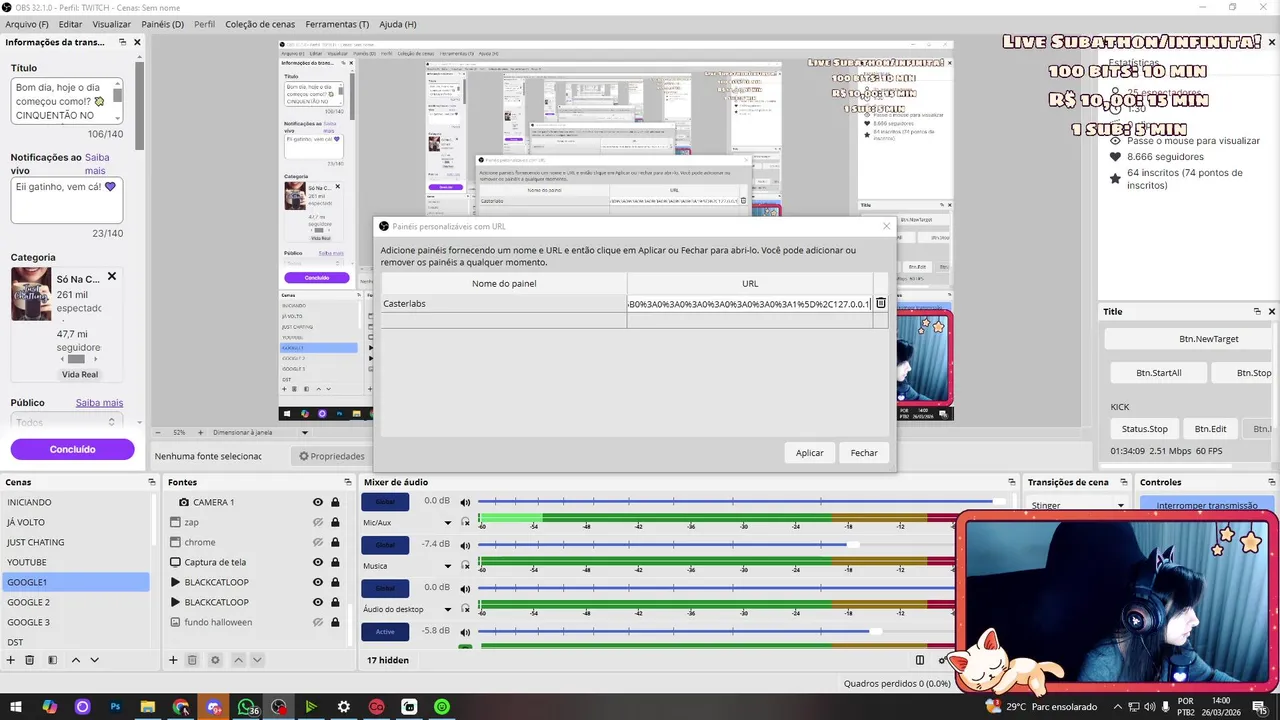Open Mic/Aux mixer options dropdown
The image size is (1280, 720).
[x=448, y=523]
